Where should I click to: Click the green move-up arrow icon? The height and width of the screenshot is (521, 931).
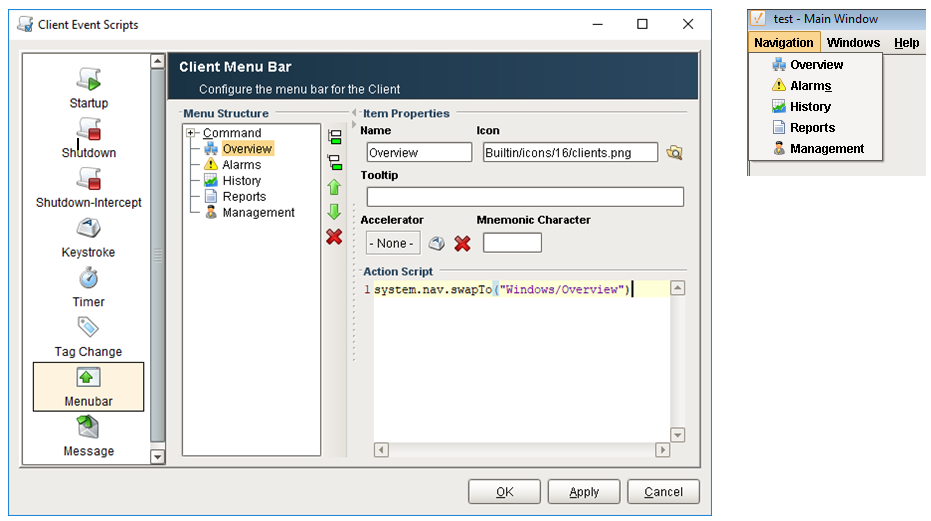tap(334, 187)
